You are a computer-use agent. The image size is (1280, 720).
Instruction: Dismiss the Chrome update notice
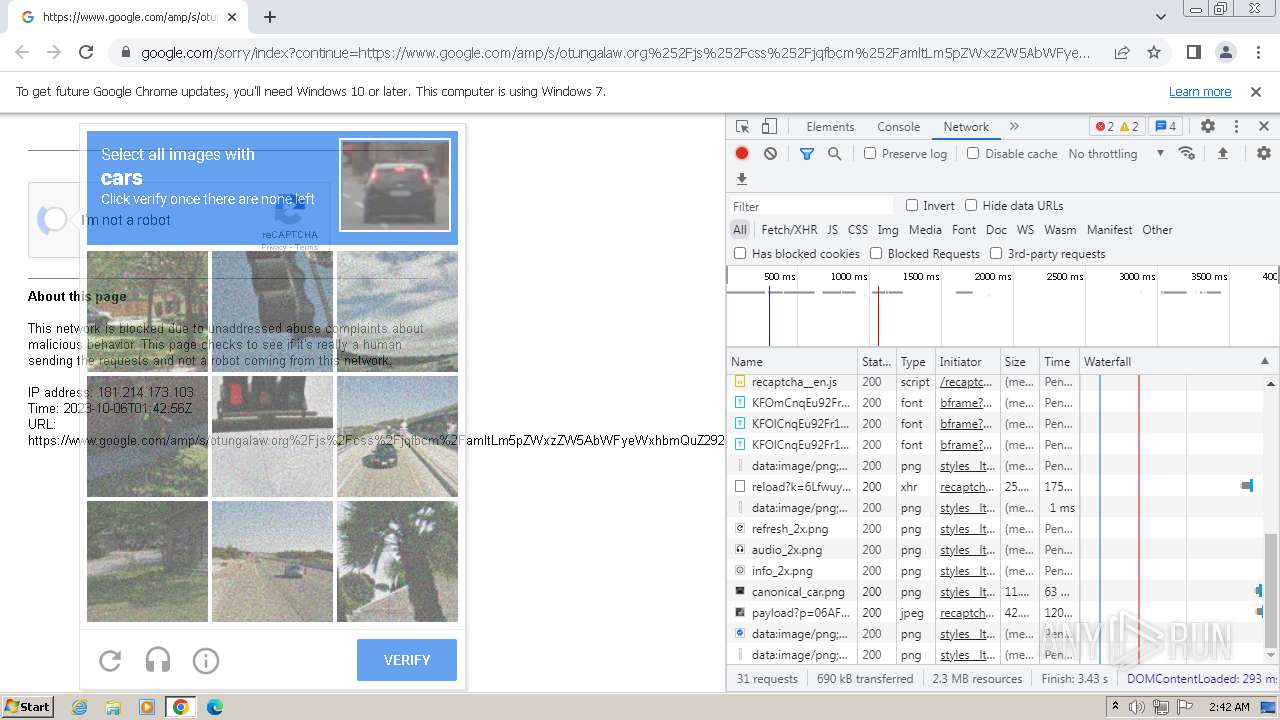[1256, 91]
